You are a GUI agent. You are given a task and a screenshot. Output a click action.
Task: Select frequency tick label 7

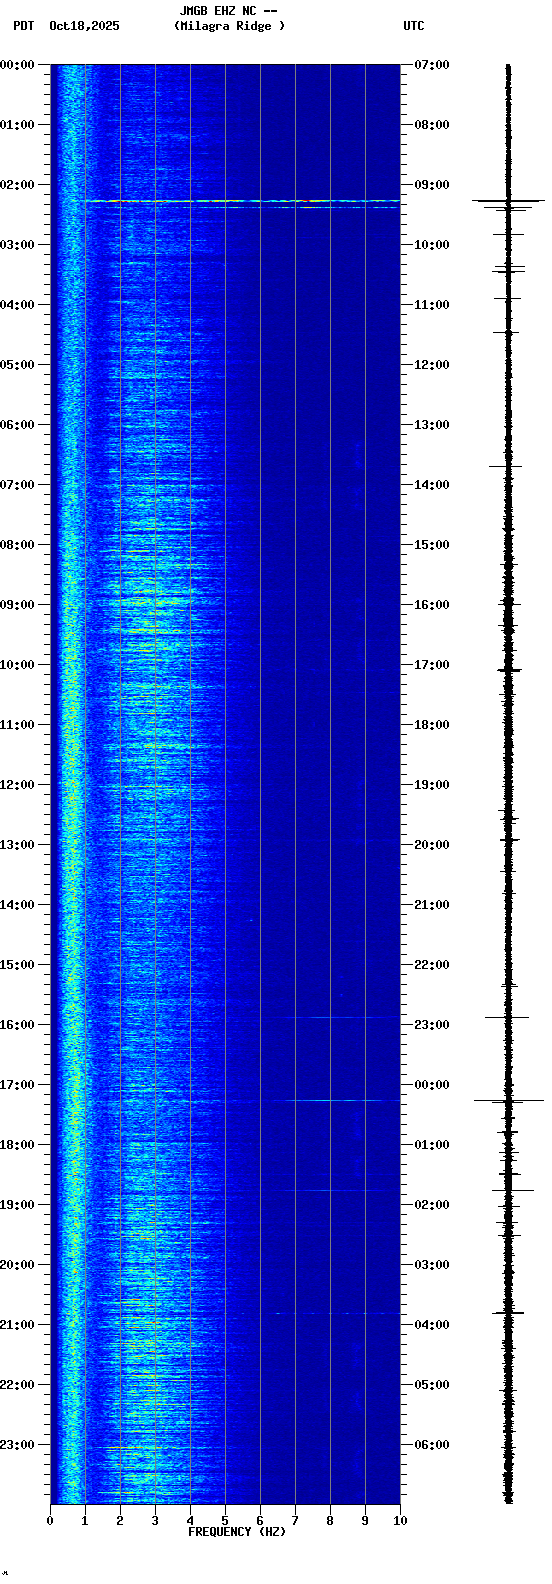295,1521
